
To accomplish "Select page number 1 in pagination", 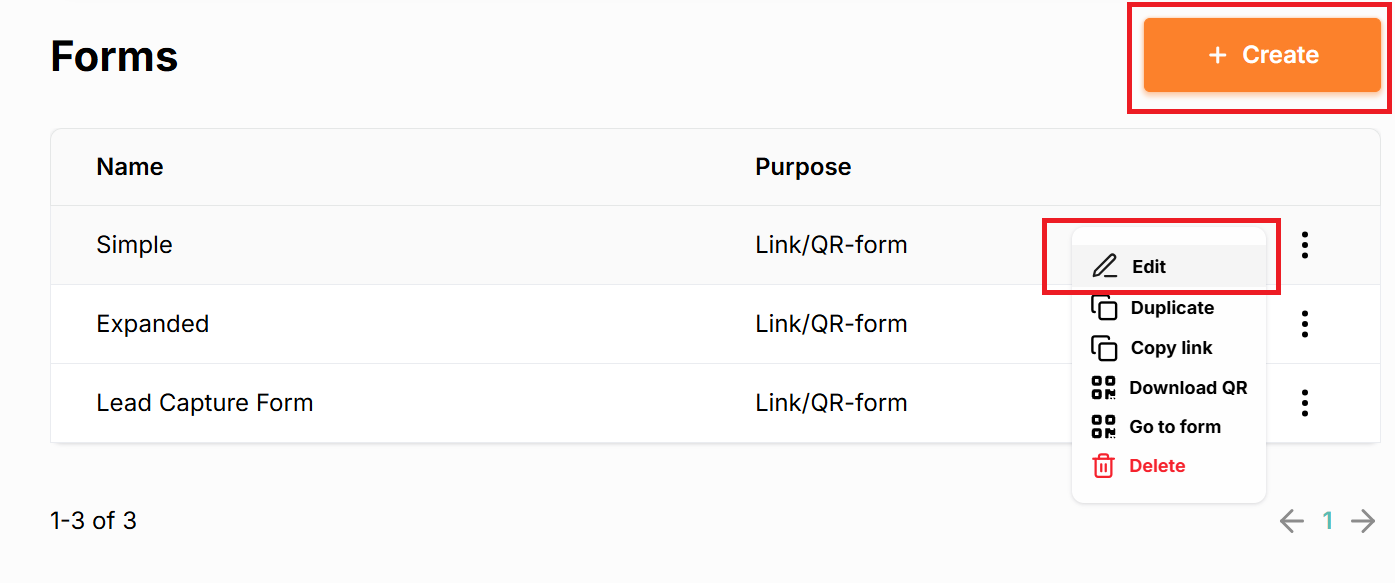I will [x=1328, y=521].
